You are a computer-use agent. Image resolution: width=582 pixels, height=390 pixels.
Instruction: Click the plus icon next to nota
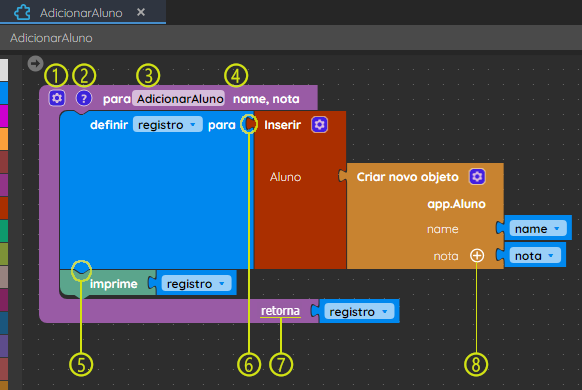[477, 255]
